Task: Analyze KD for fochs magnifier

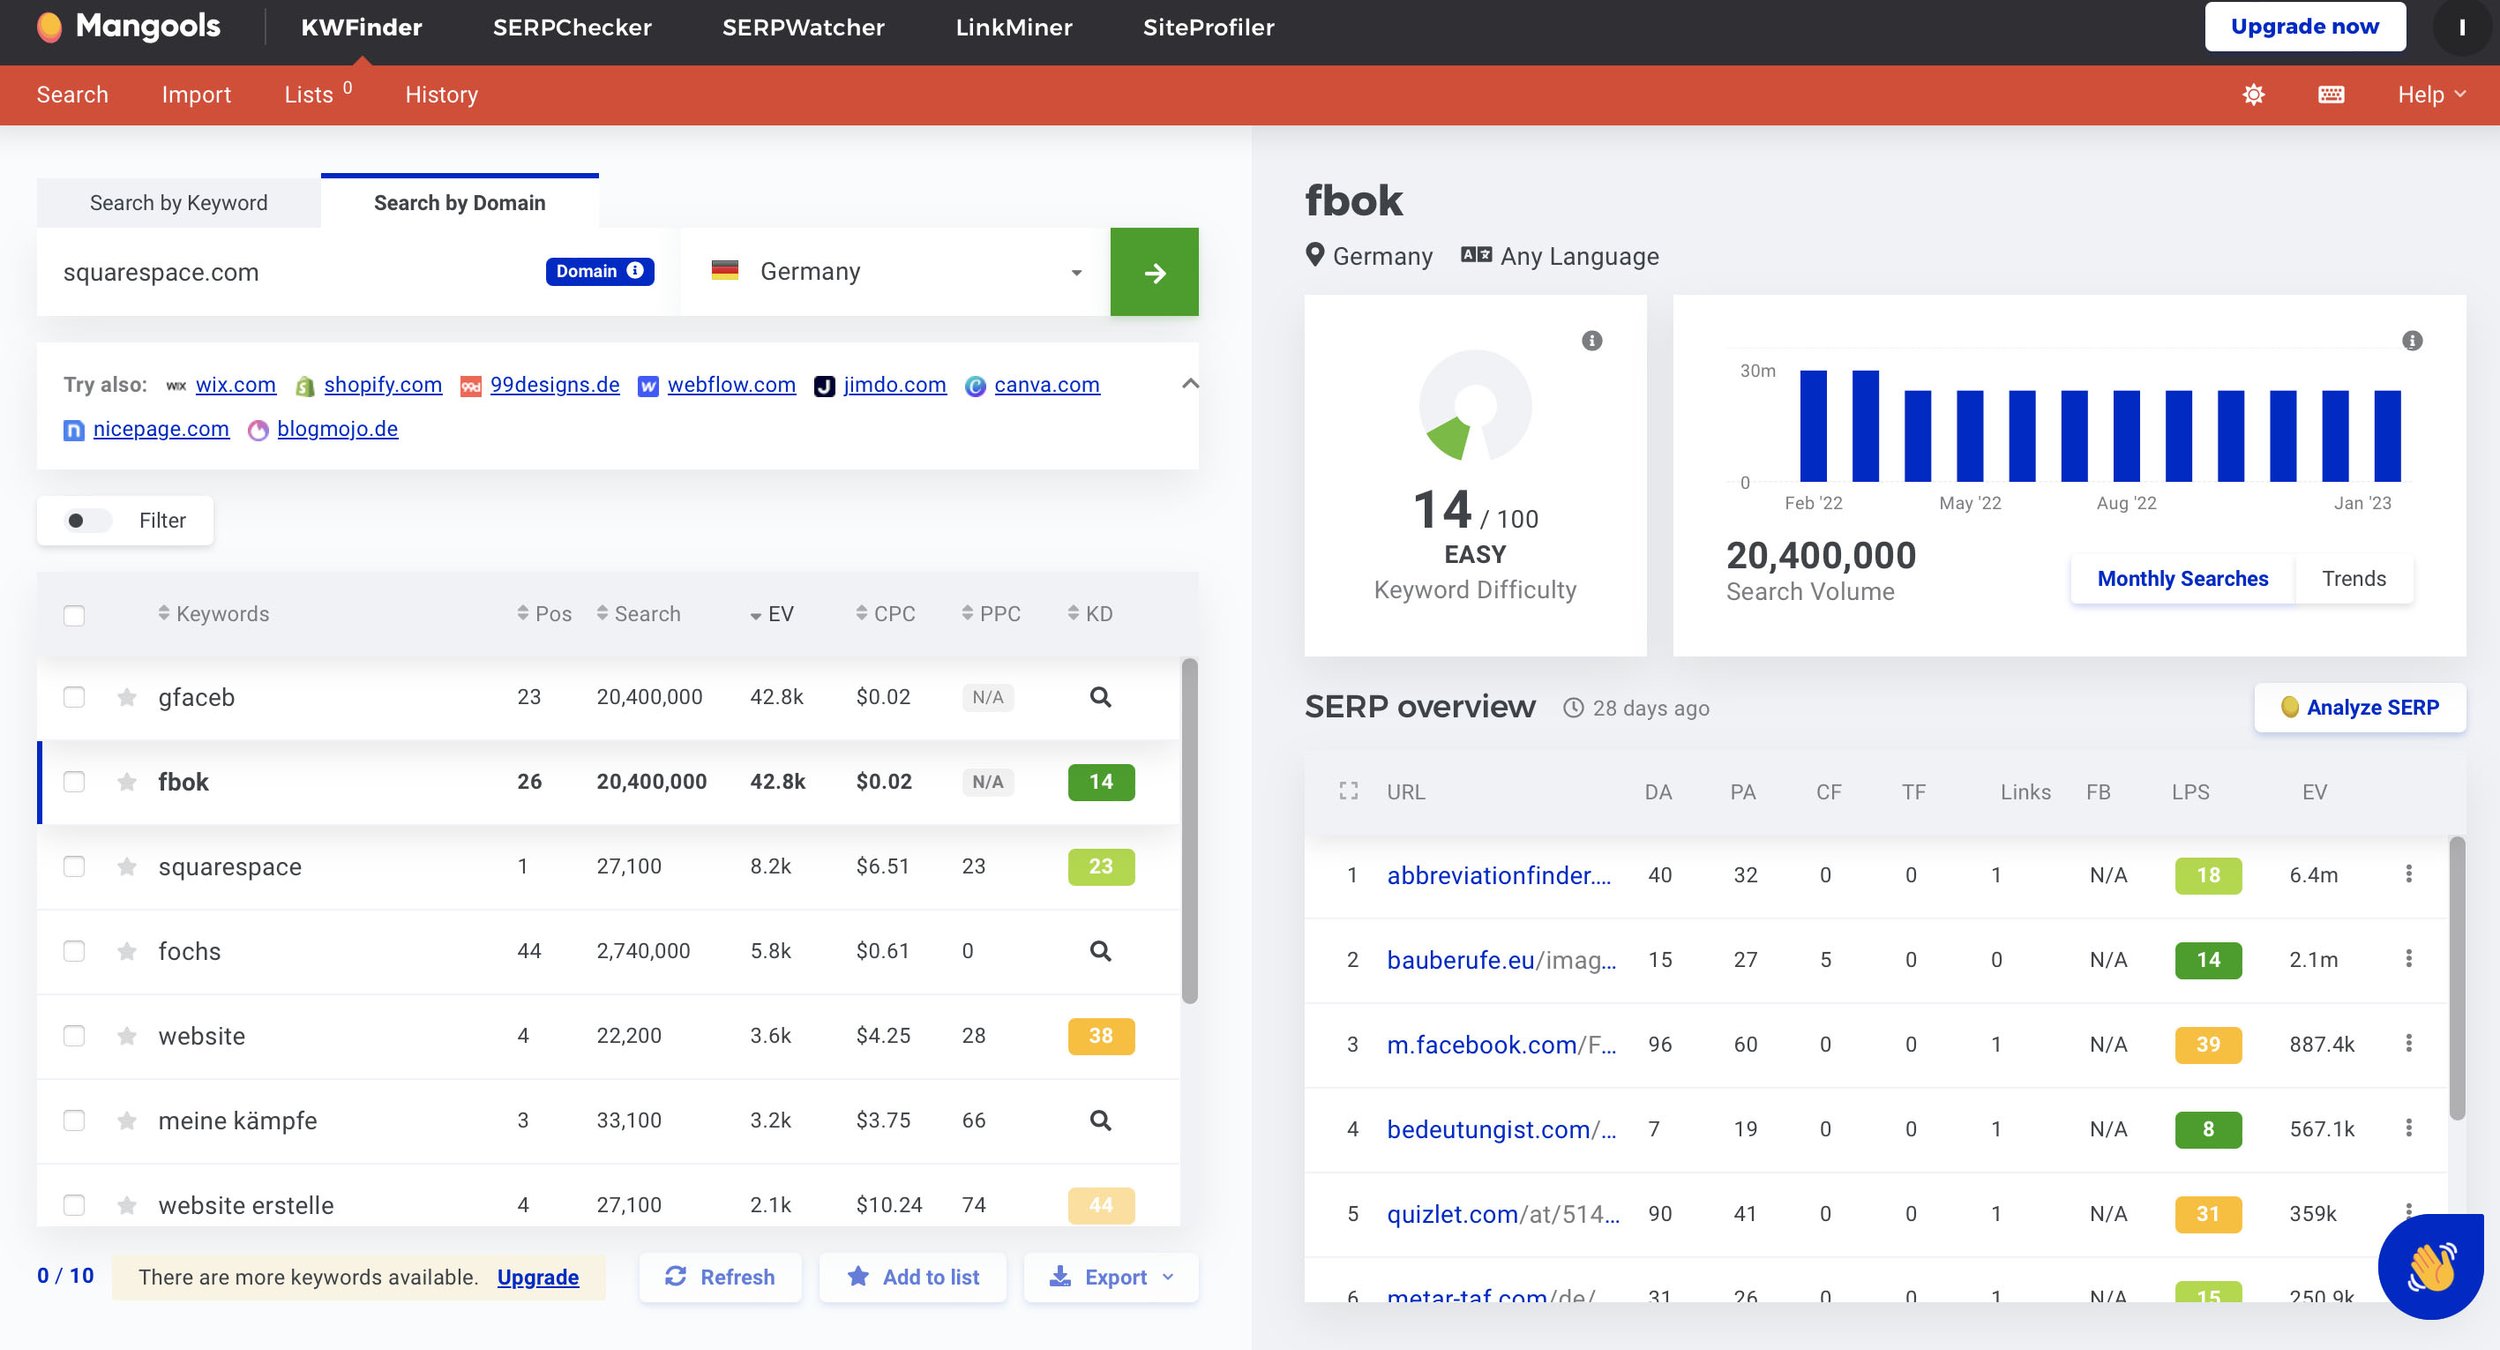Action: 1100,951
